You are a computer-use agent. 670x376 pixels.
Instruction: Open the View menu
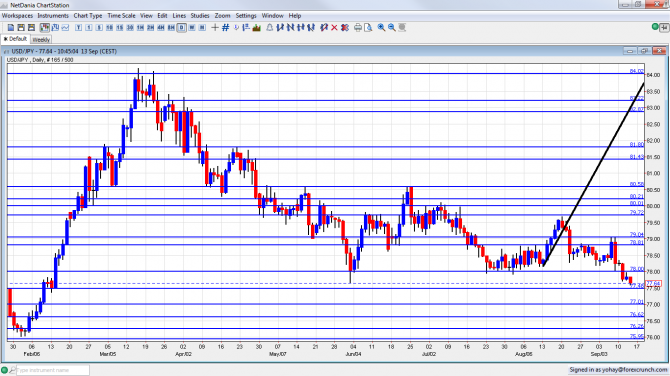pos(146,16)
